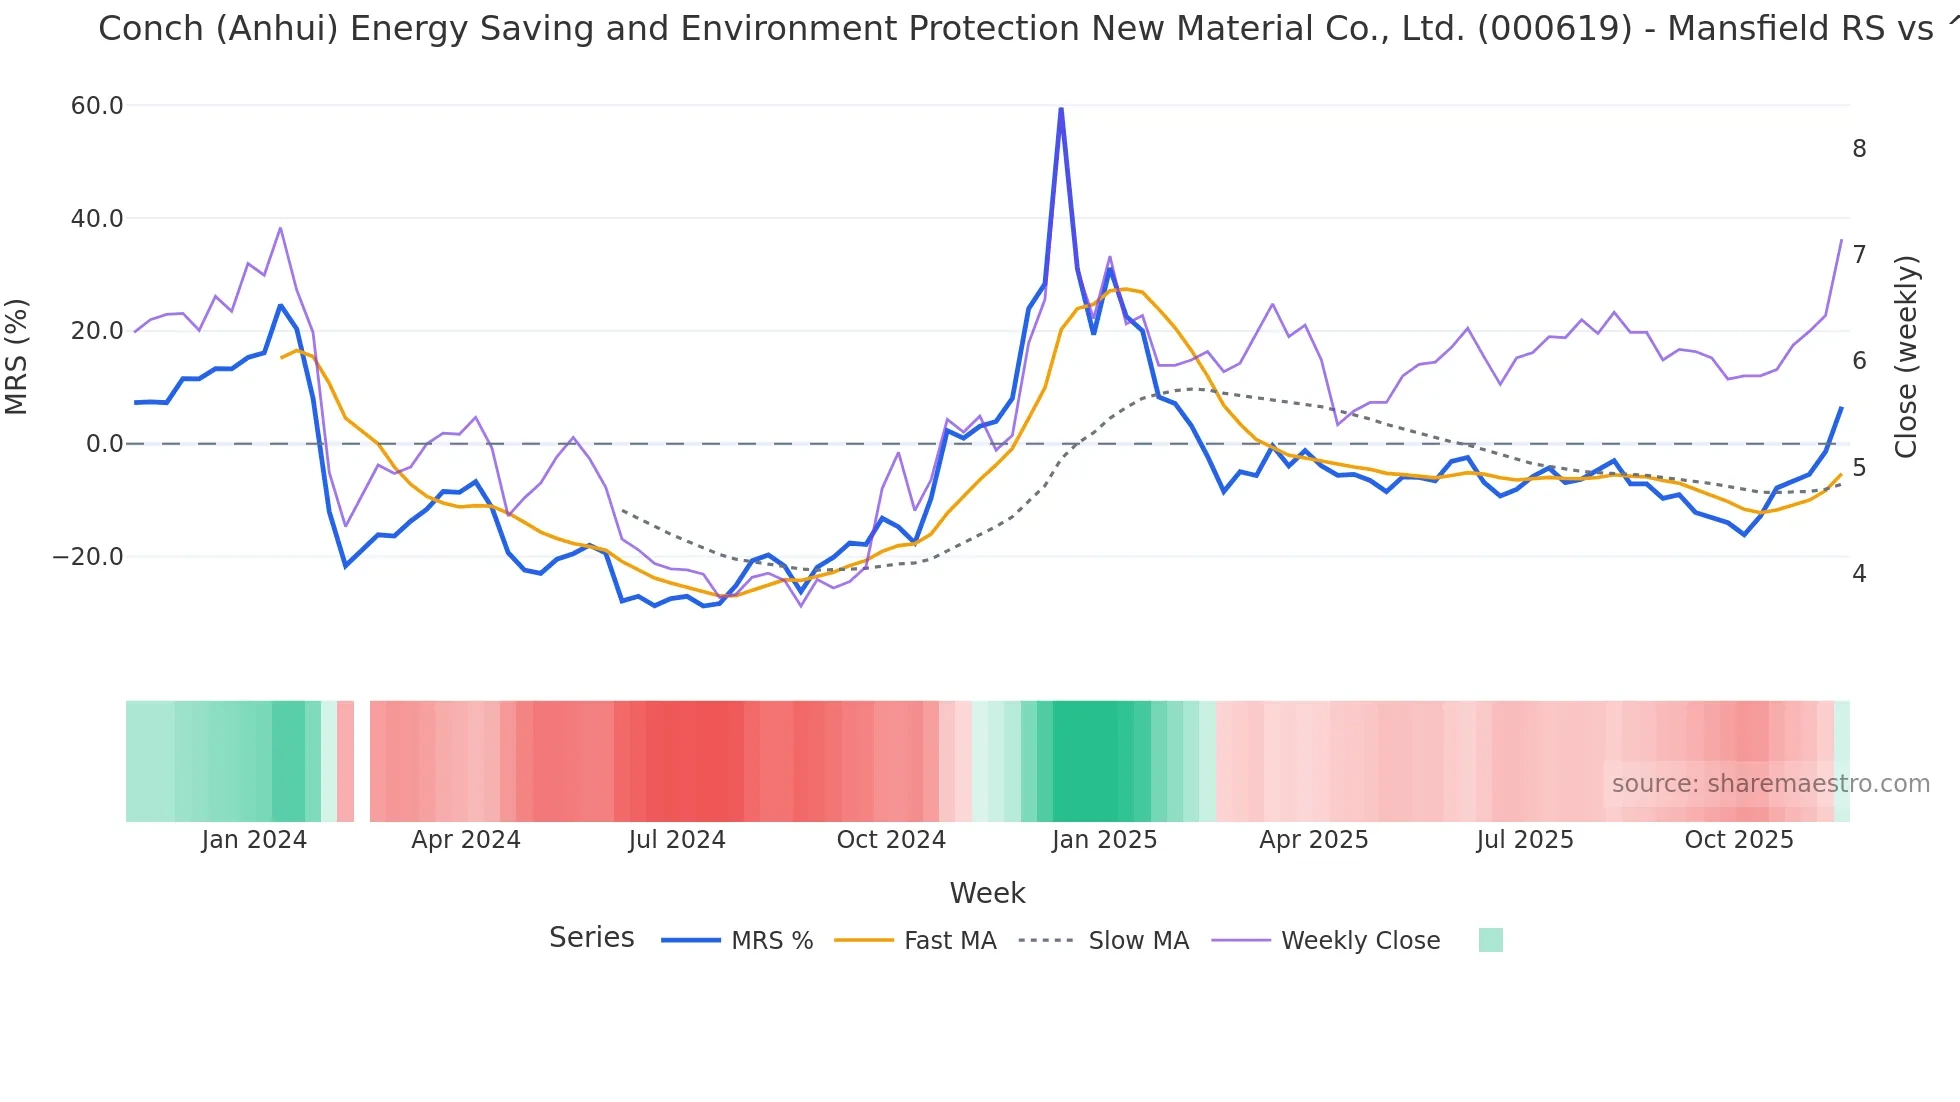Hide Fast MA via its legend label
The height and width of the screenshot is (1102, 1960).
(950, 941)
